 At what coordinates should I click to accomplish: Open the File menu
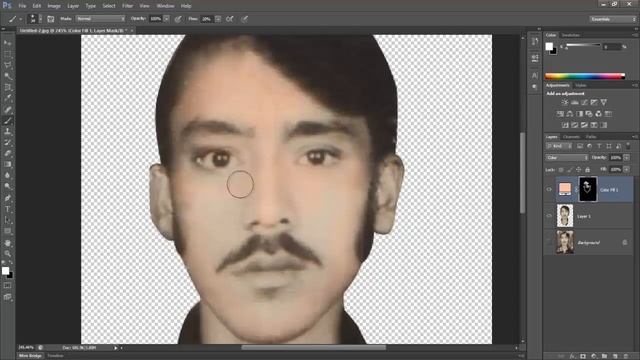22,6
